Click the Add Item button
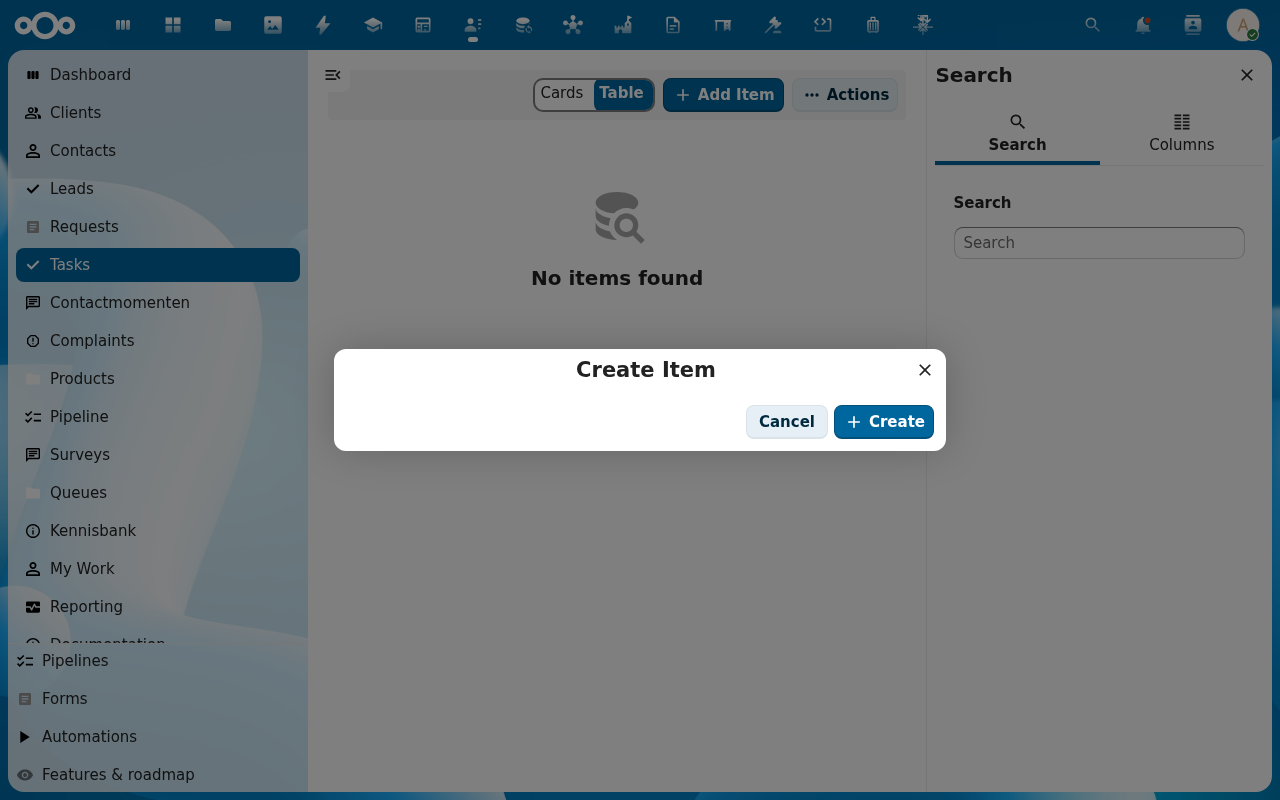 point(723,95)
